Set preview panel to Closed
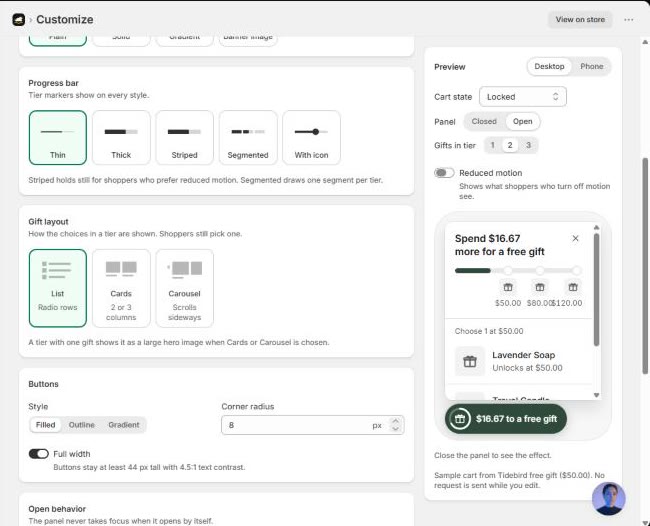The image size is (650, 526). pyautogui.click(x=484, y=121)
